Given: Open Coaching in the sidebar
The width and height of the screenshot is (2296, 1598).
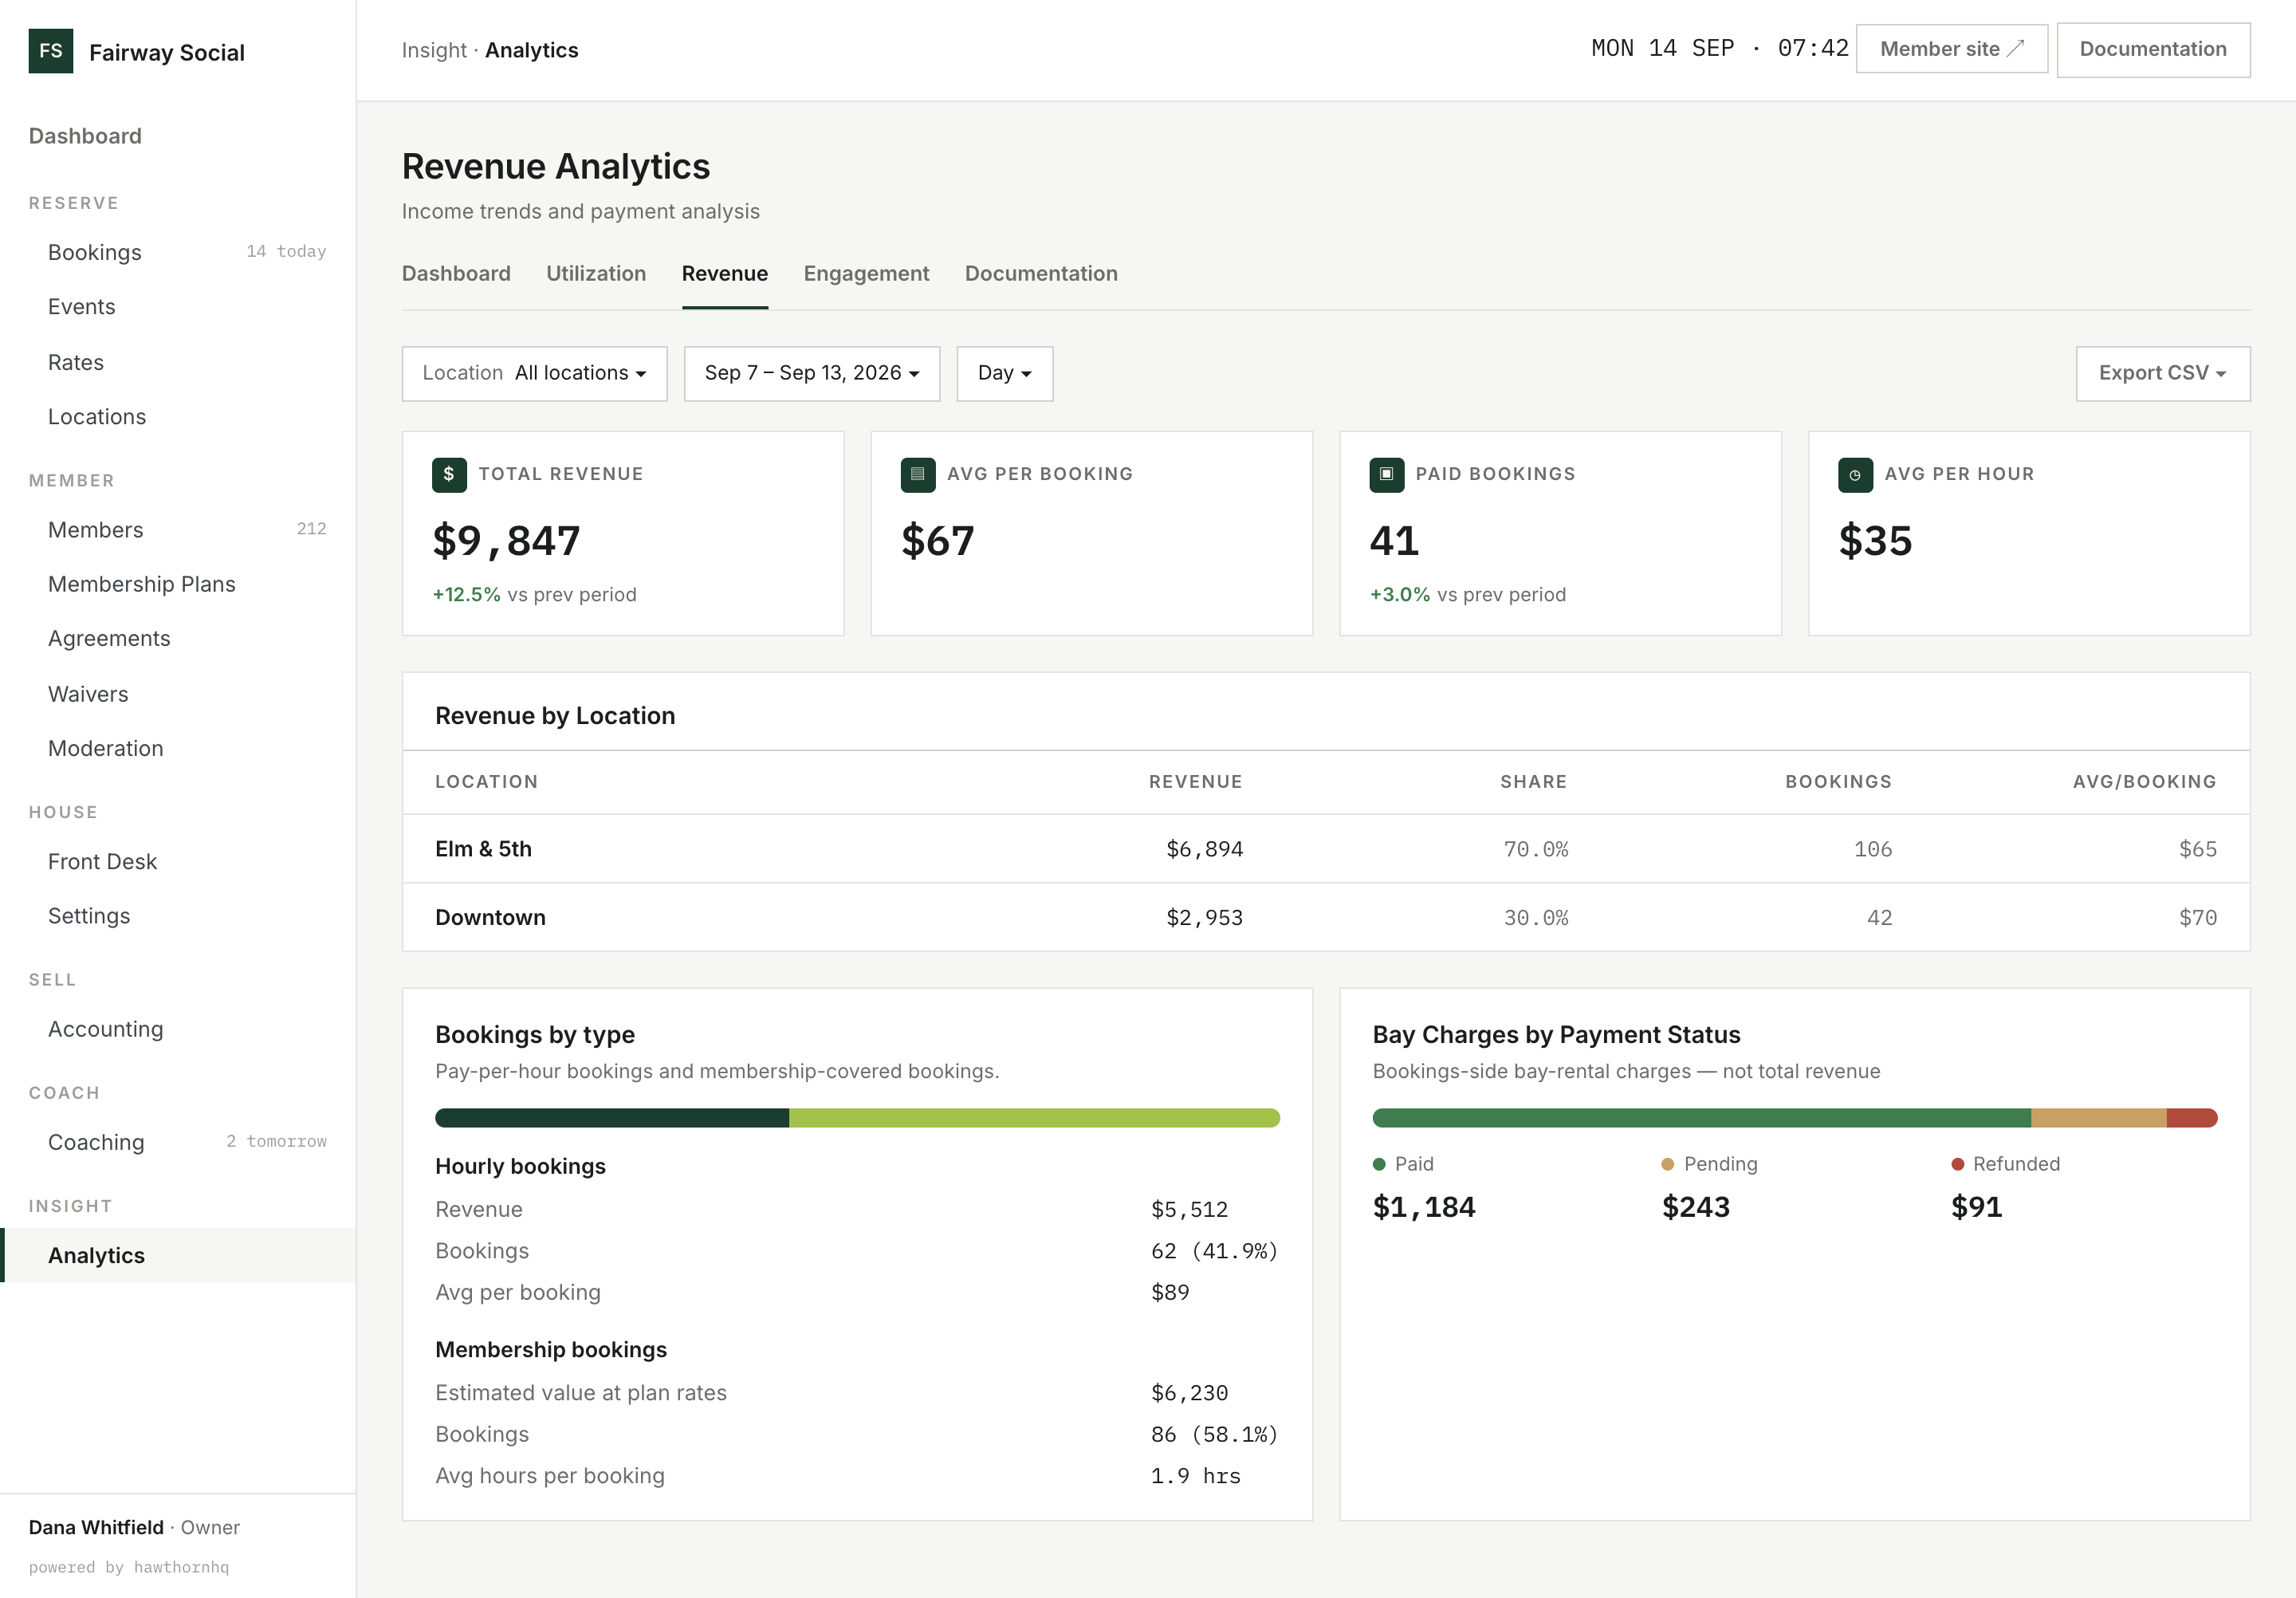Looking at the screenshot, I should tap(178, 1142).
